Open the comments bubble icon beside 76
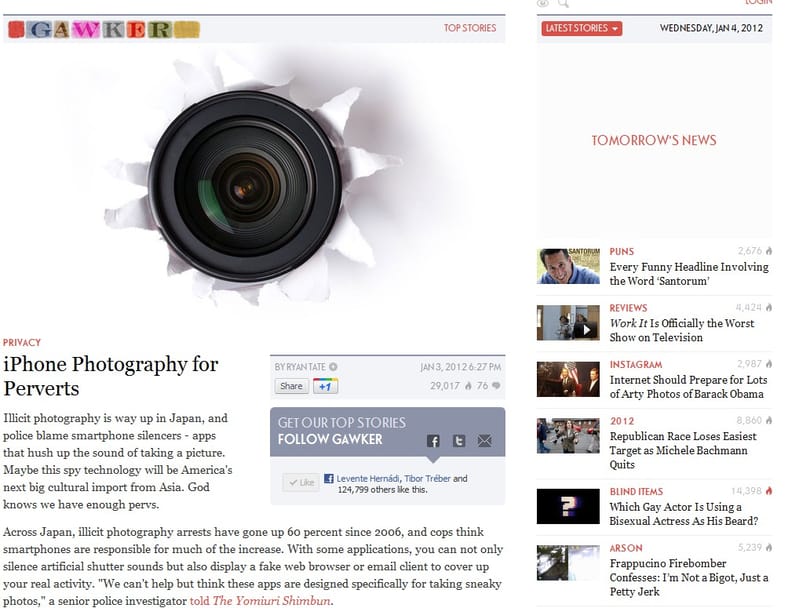The width and height of the screenshot is (810, 608). tap(496, 385)
